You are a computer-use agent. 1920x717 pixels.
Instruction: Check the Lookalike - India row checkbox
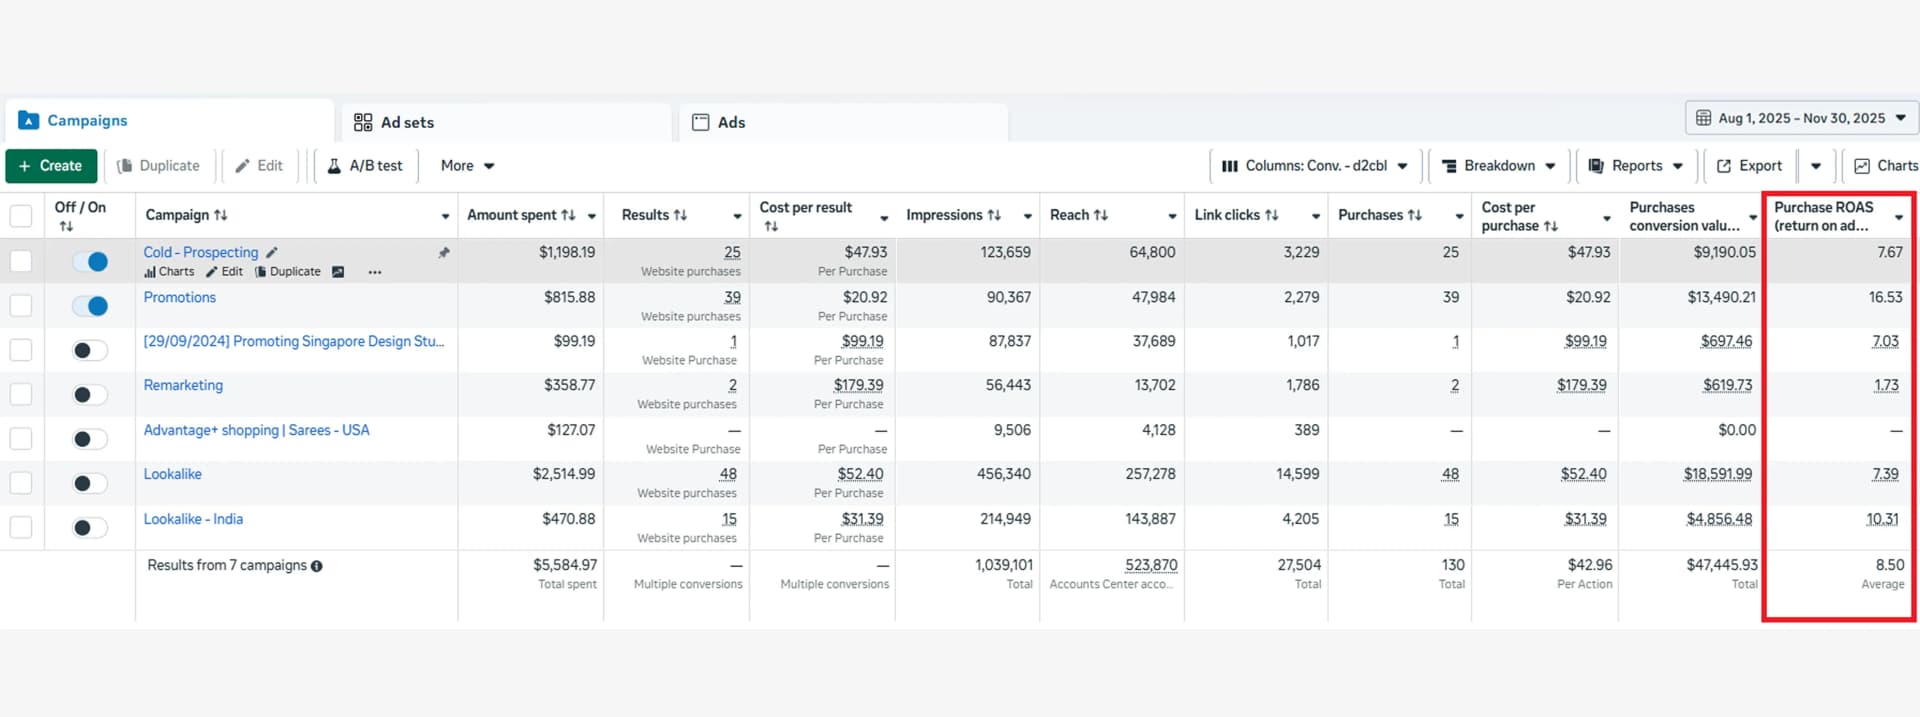[x=21, y=527]
